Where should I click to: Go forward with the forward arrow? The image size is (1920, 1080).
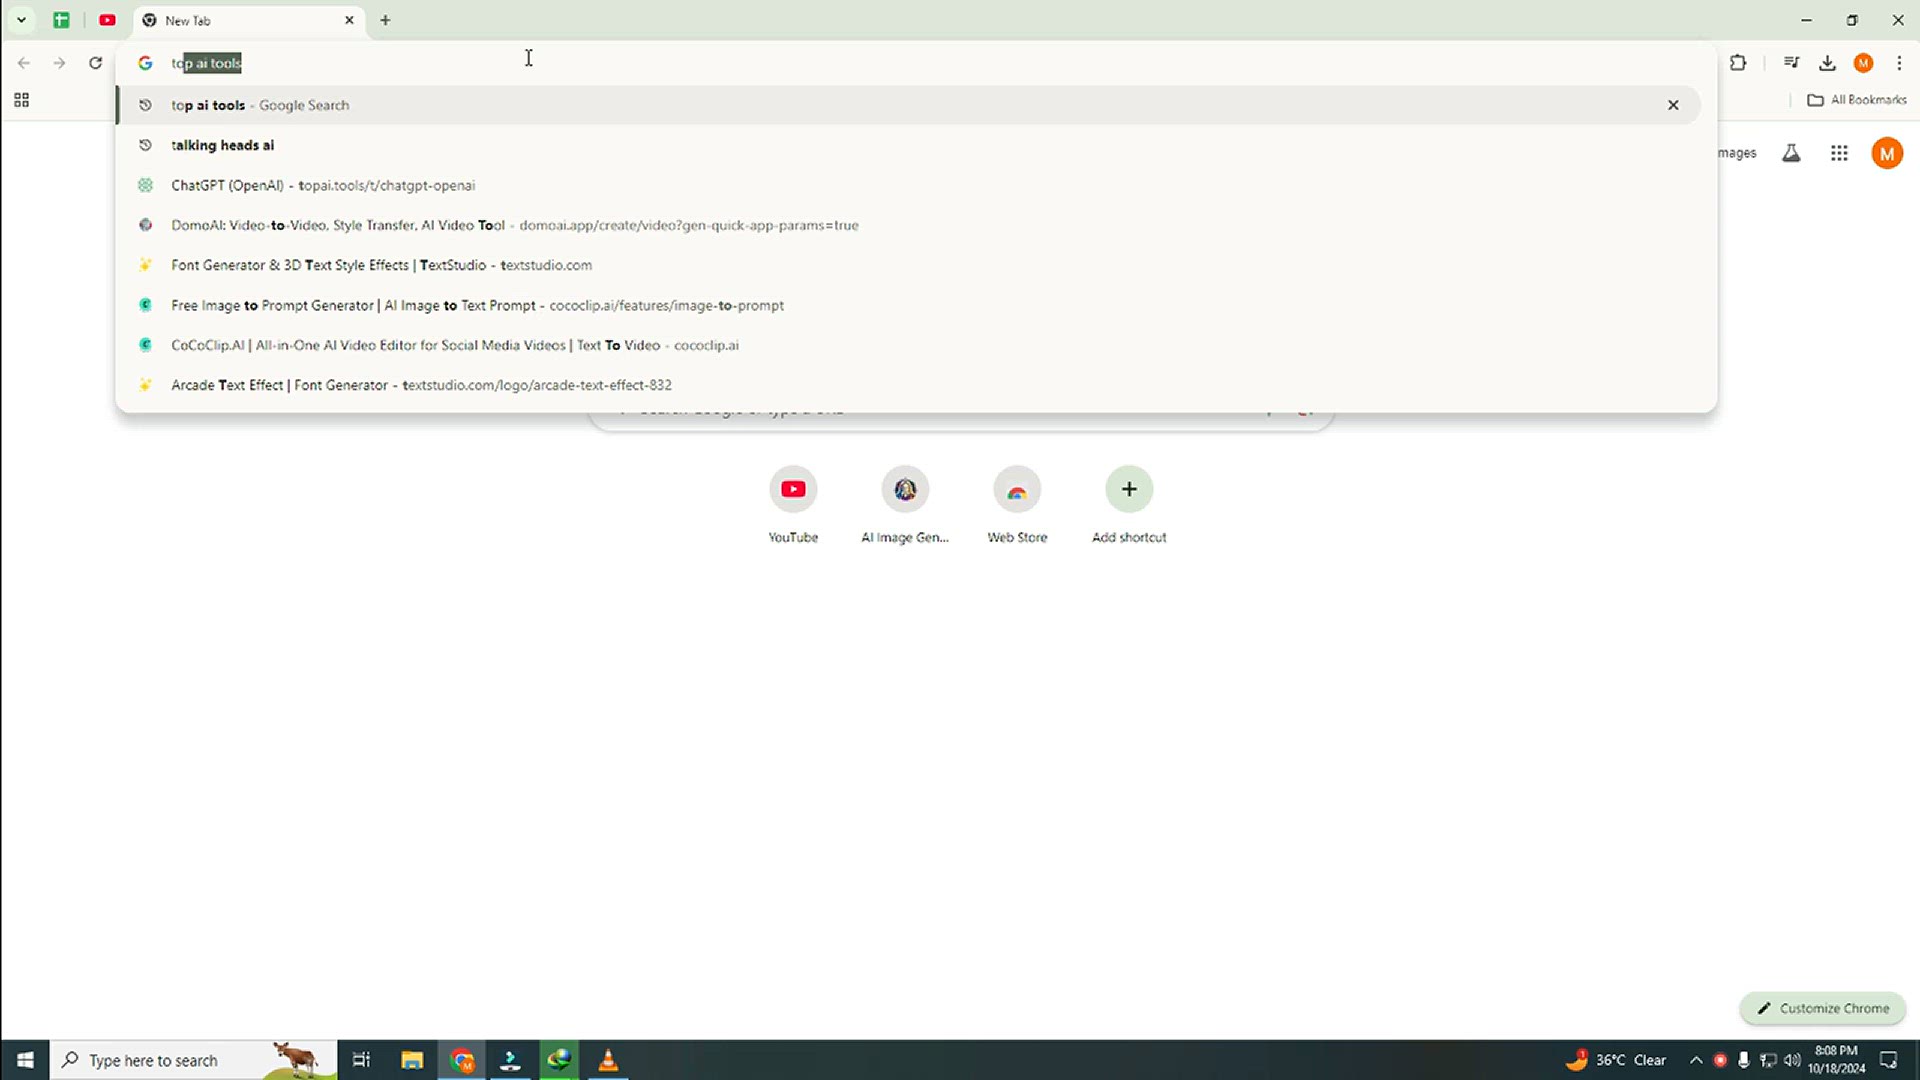tap(59, 63)
